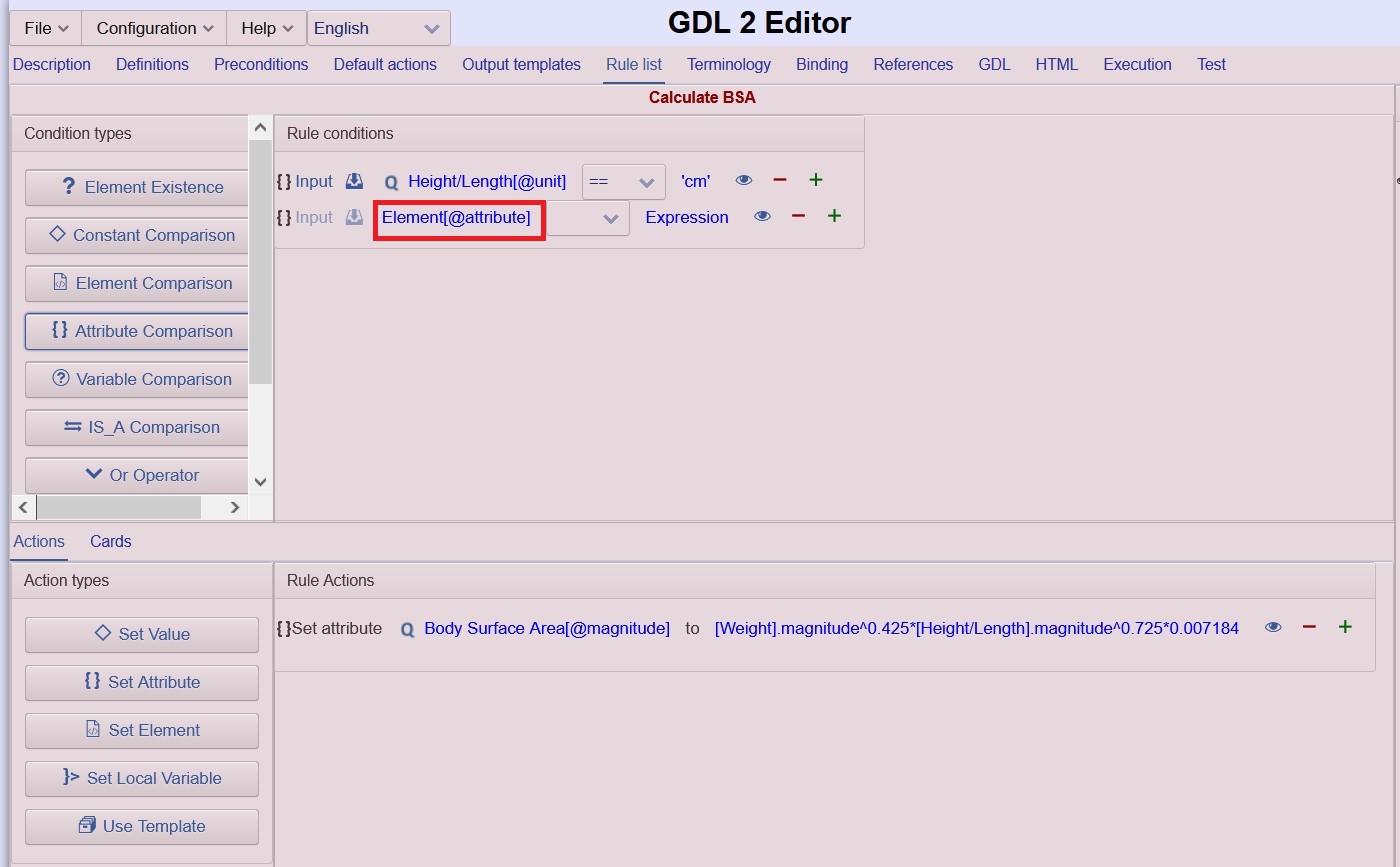
Task: Switch to the Actions tab
Action: 39,541
